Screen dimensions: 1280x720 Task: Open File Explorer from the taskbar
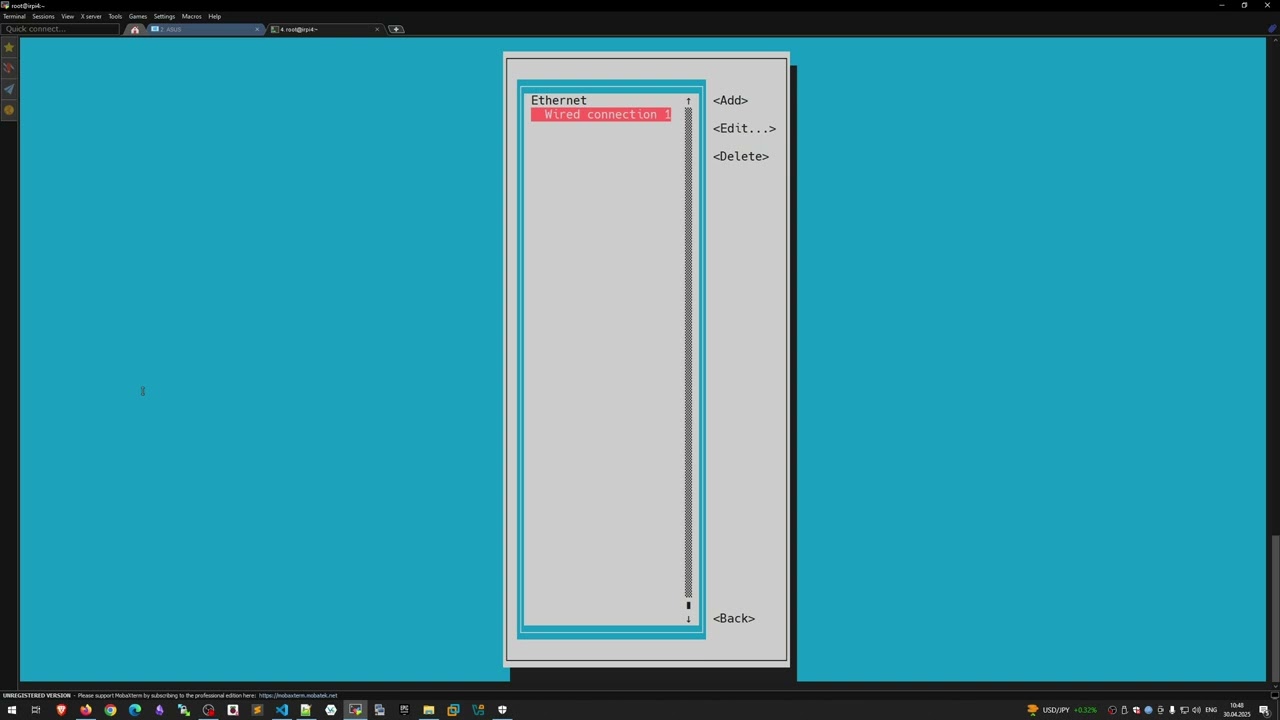tap(428, 710)
